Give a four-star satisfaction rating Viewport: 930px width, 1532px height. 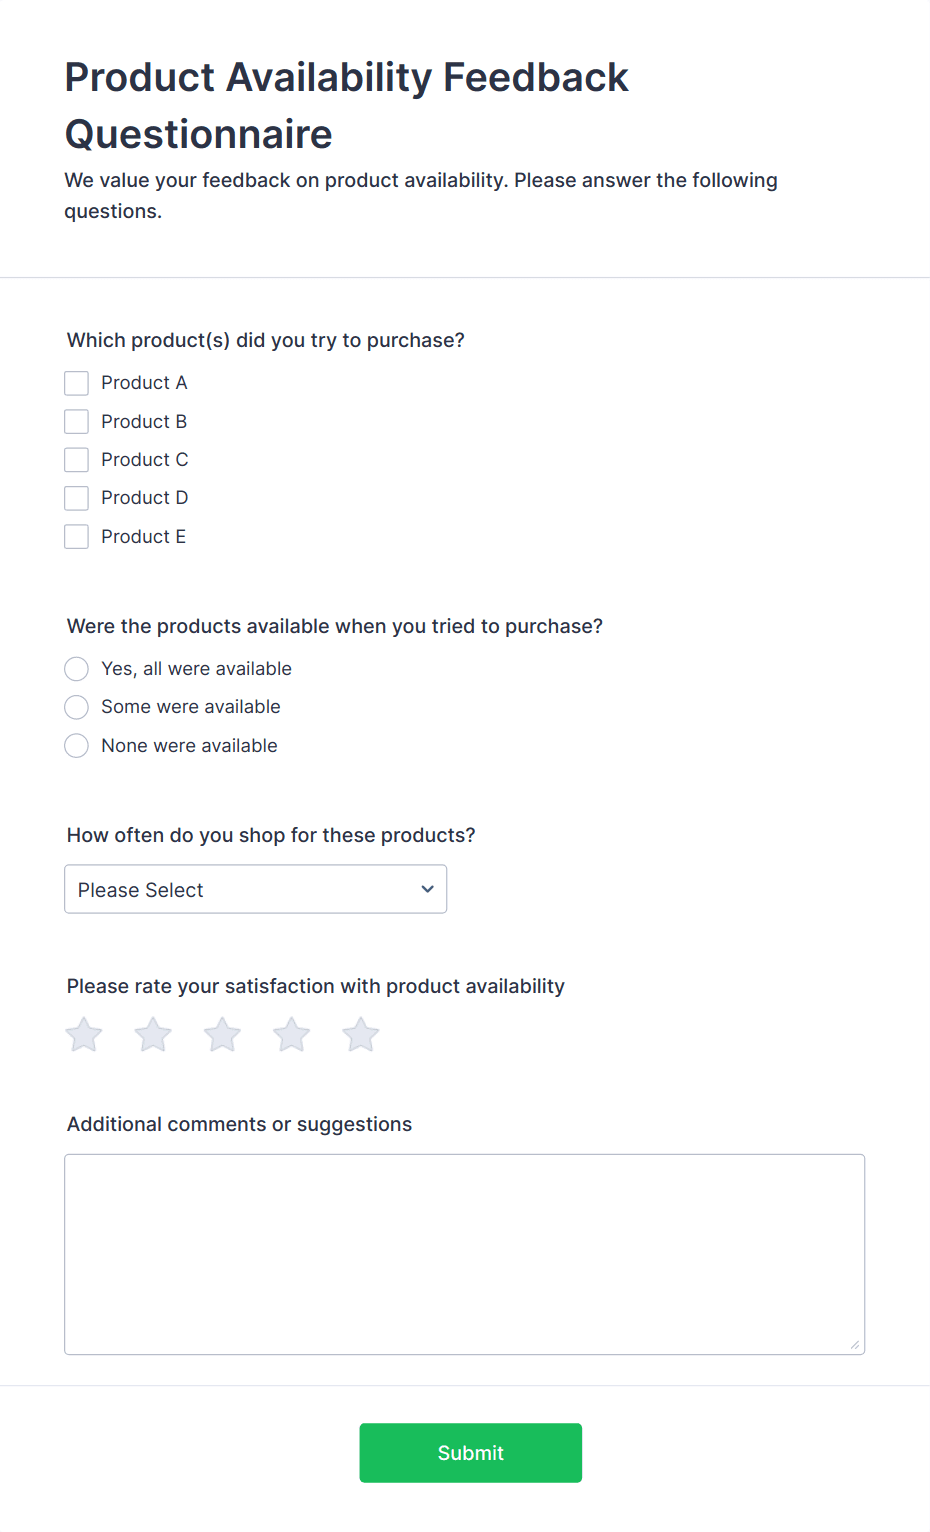pos(292,1035)
